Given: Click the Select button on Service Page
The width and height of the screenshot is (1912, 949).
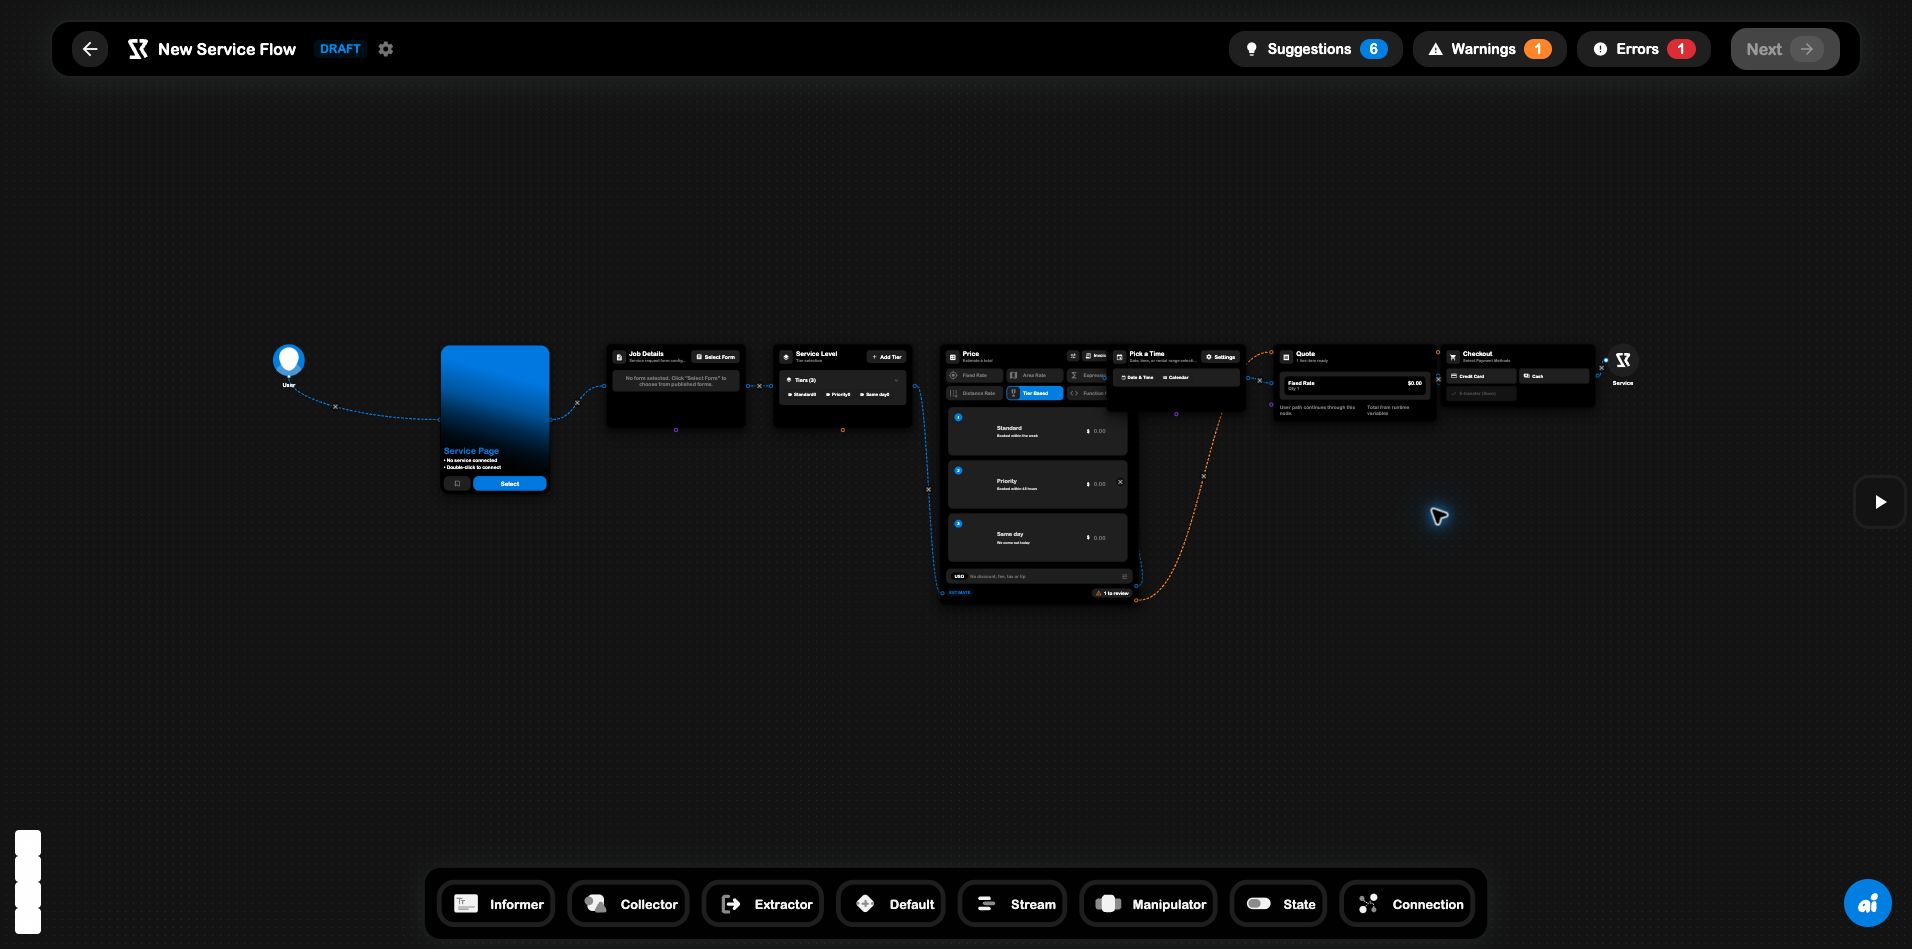Looking at the screenshot, I should (510, 484).
